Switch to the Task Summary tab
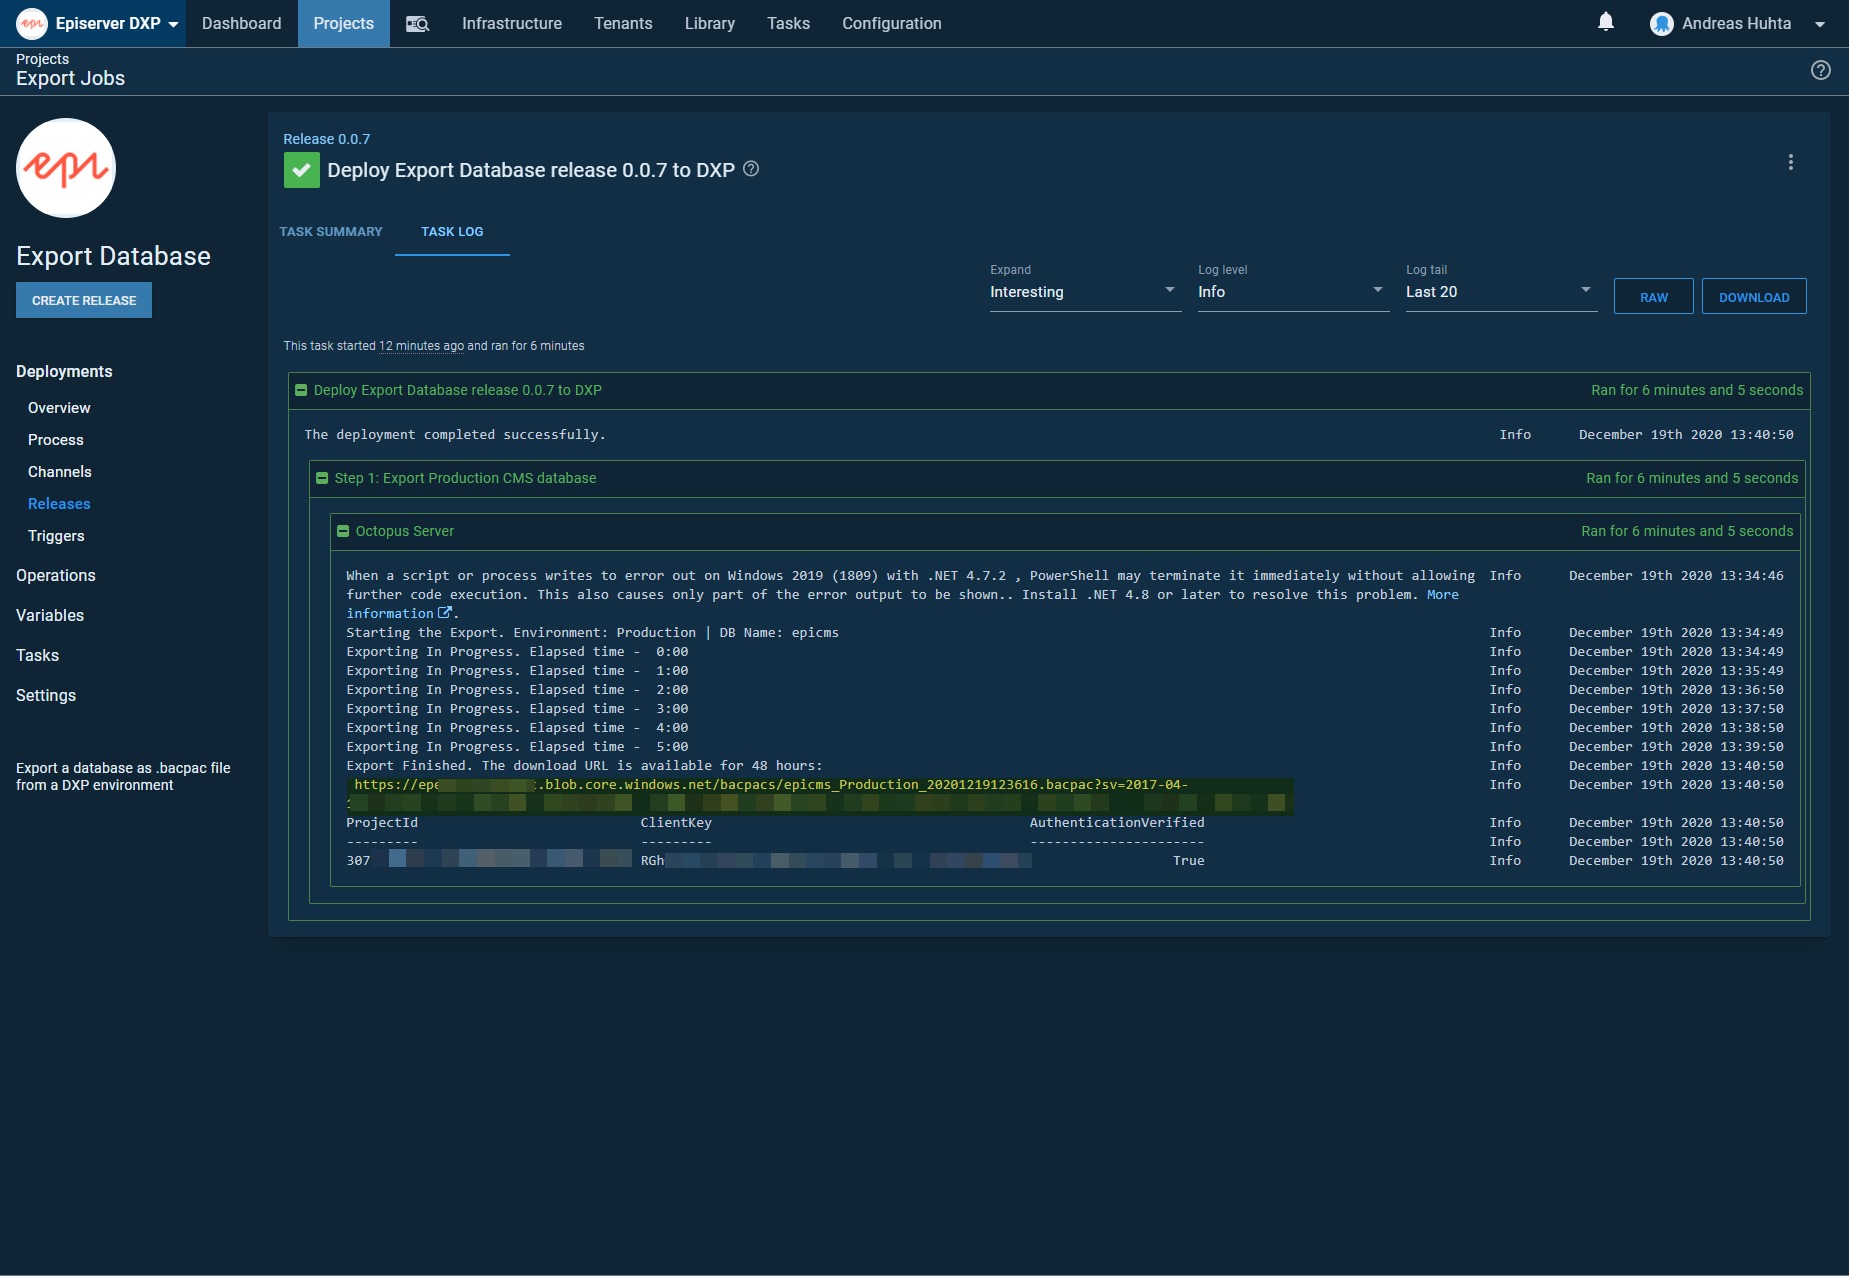 330,232
